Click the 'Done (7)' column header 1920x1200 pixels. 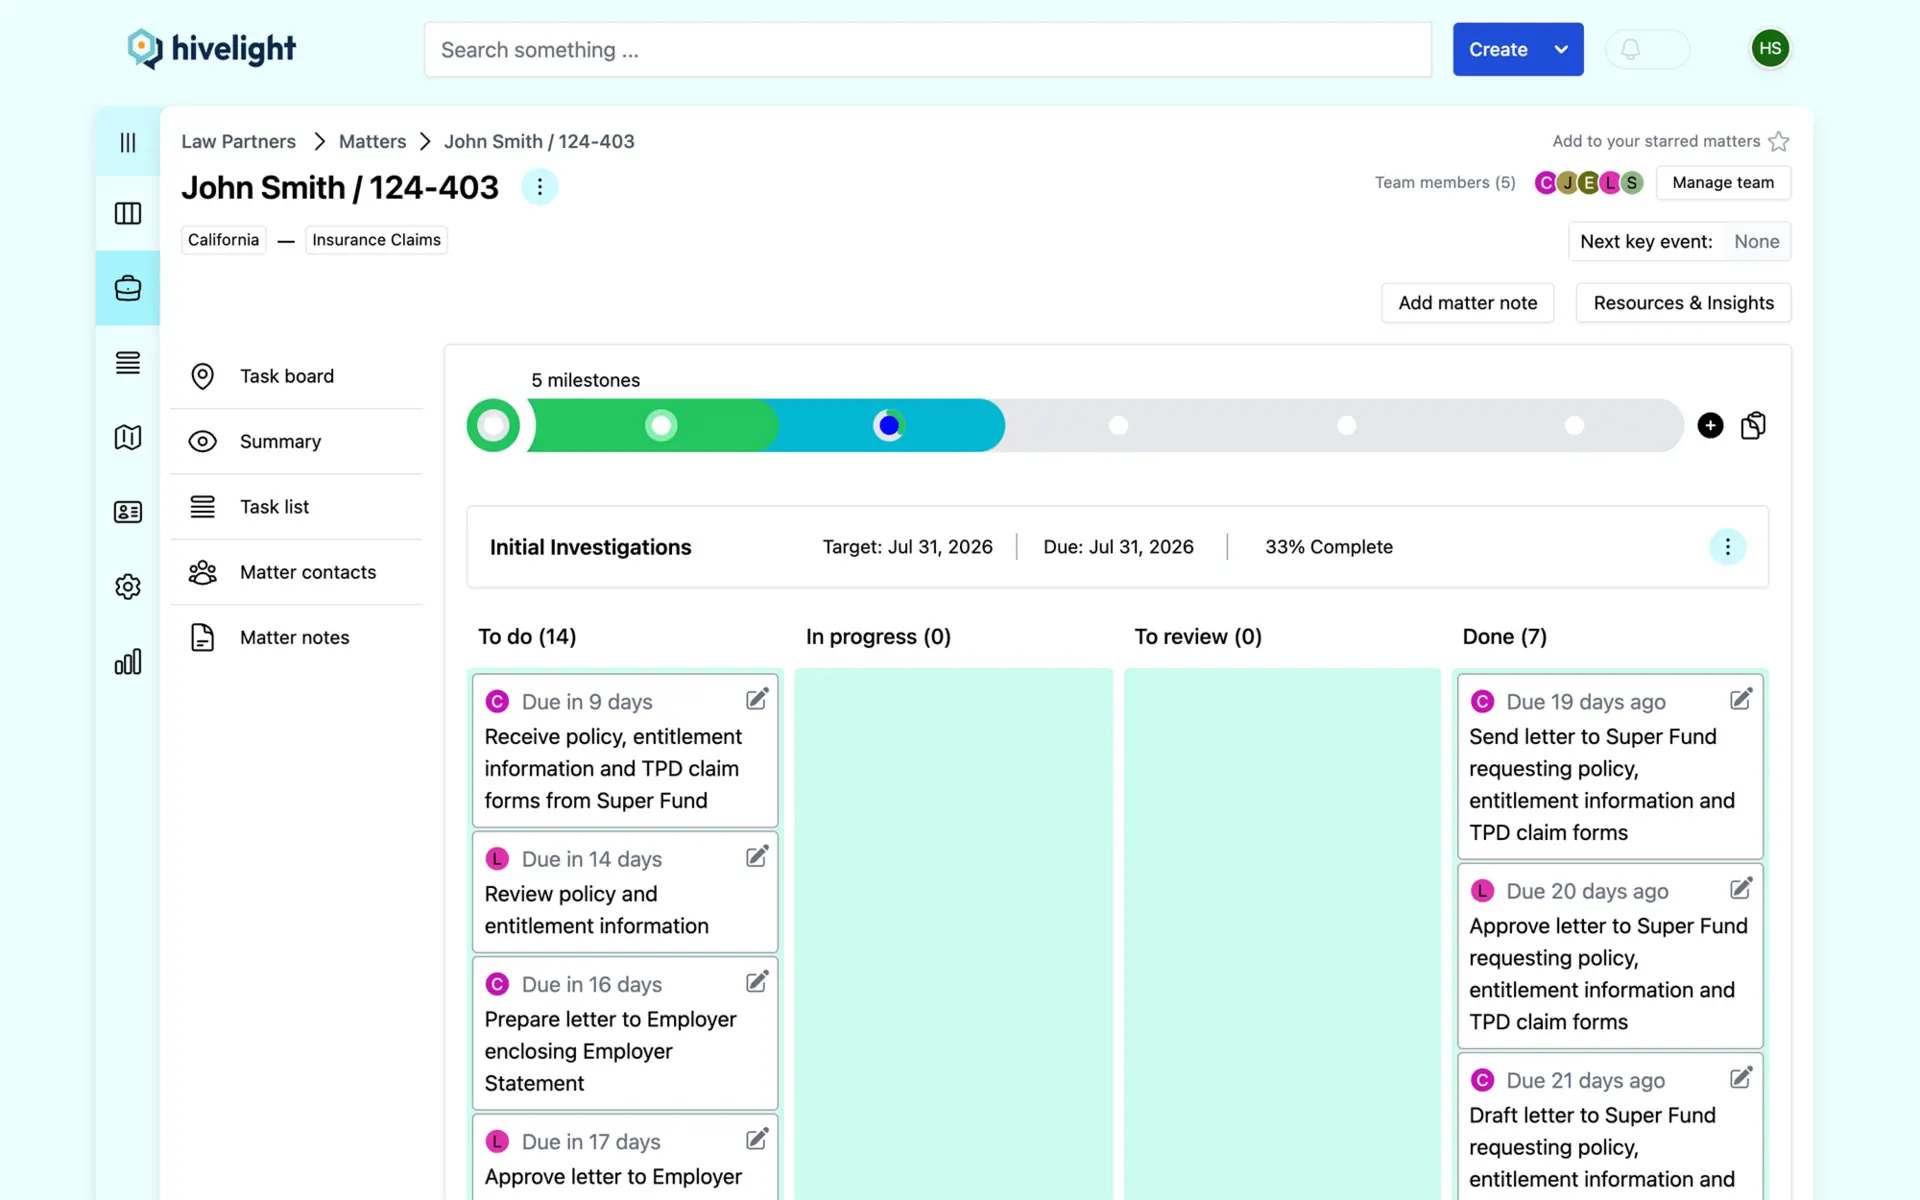(1504, 637)
